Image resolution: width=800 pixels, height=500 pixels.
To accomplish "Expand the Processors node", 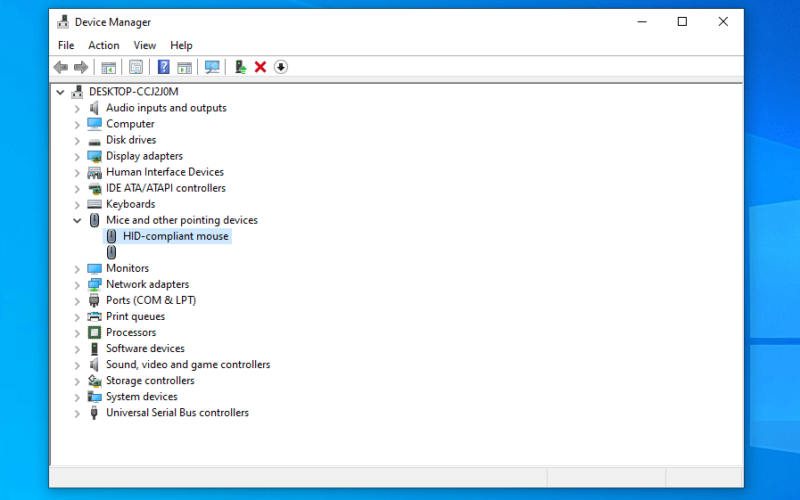I will coord(77,333).
